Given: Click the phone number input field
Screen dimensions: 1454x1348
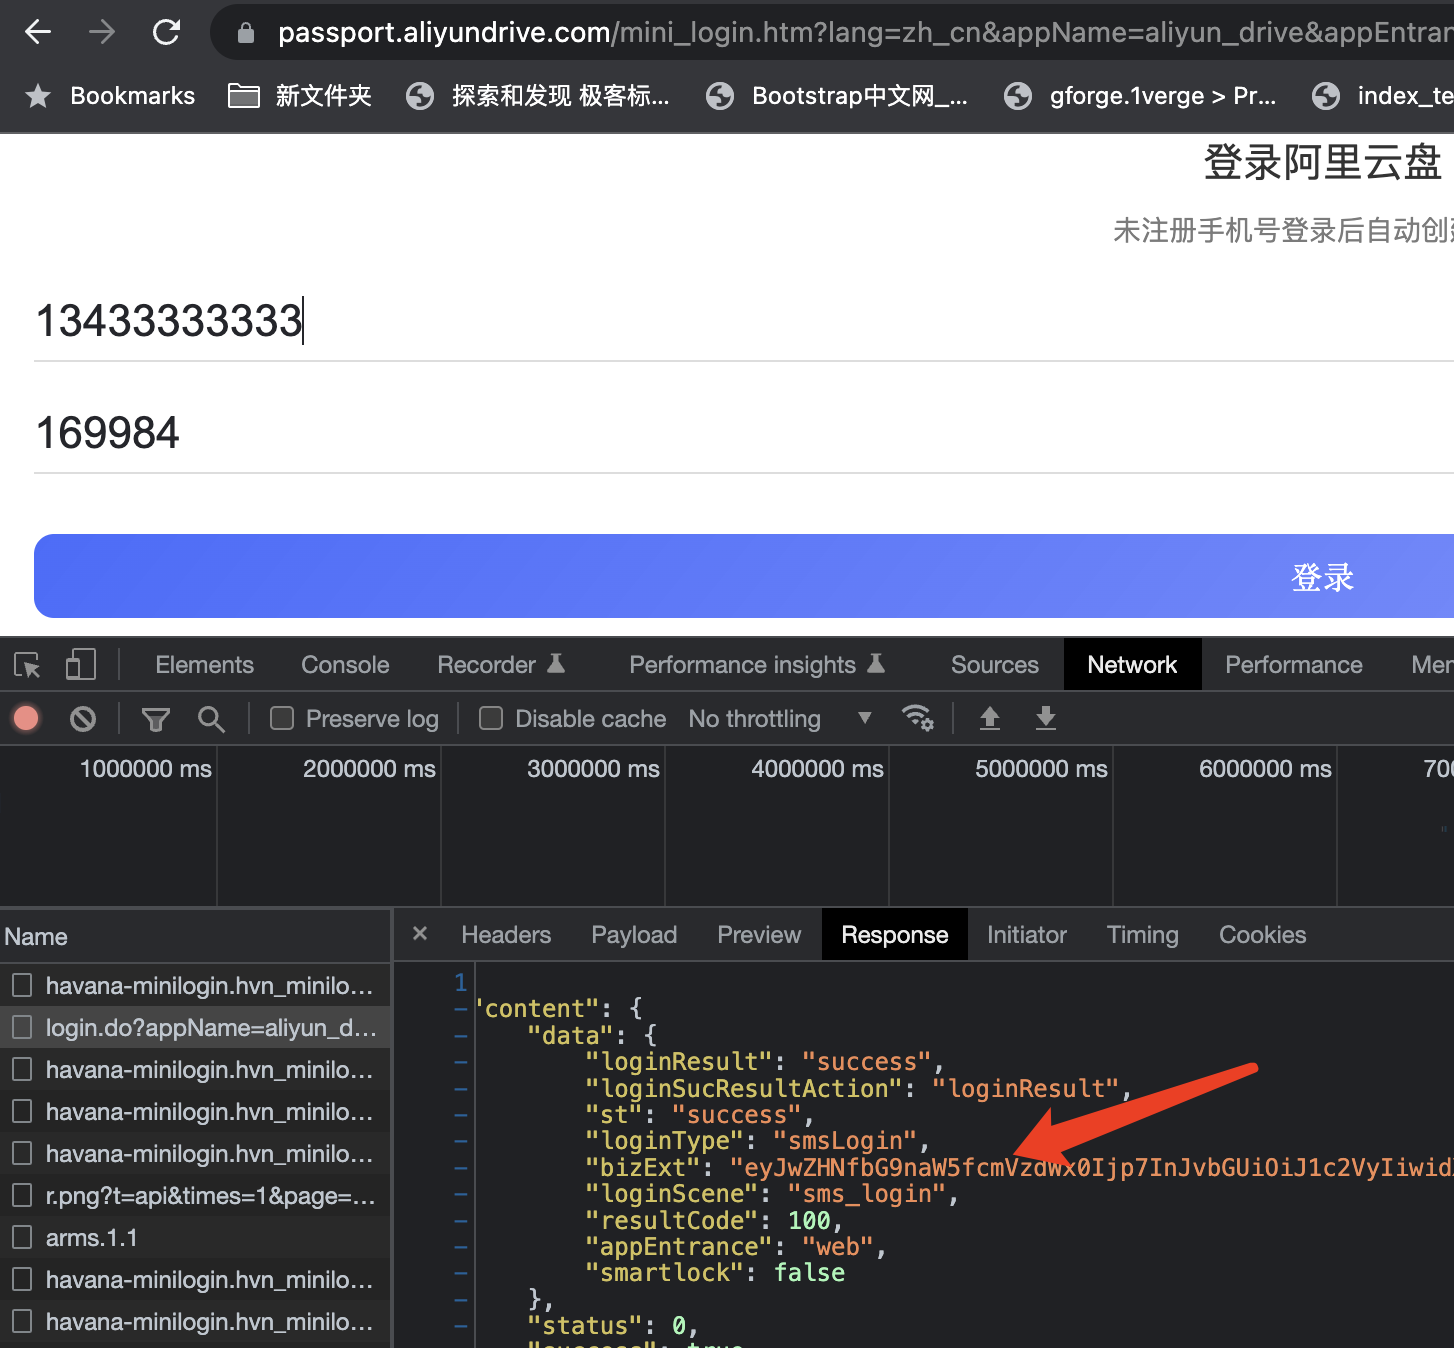Looking at the screenshot, I should (400, 322).
